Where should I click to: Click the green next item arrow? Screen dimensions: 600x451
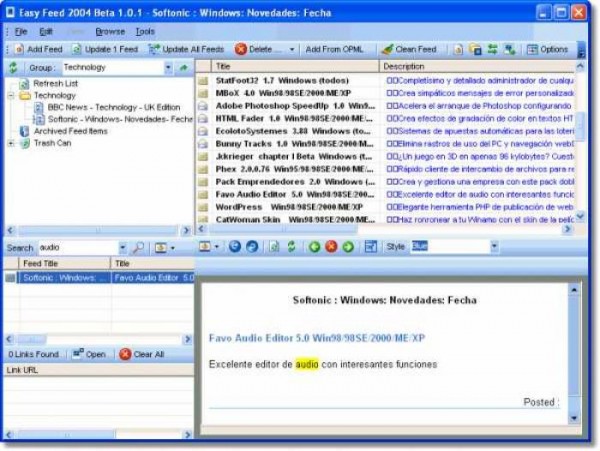348,247
